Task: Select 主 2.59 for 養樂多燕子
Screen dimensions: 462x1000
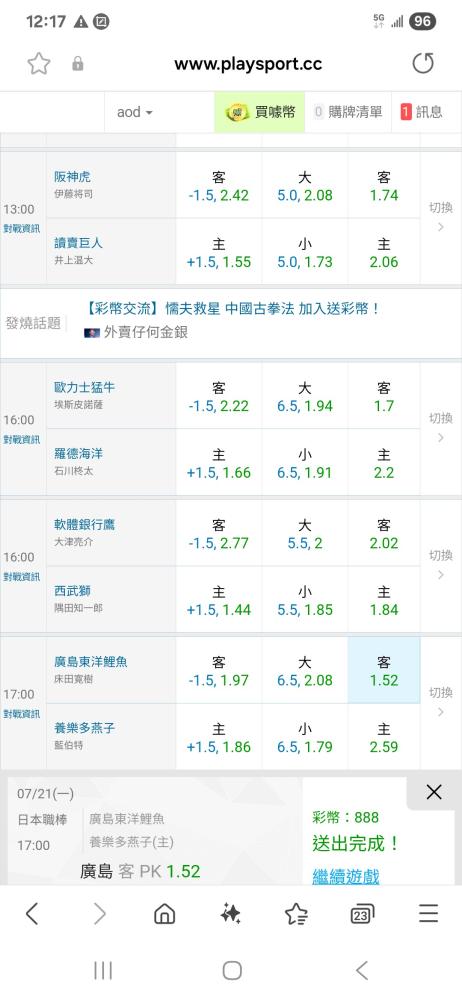Action: pos(384,737)
